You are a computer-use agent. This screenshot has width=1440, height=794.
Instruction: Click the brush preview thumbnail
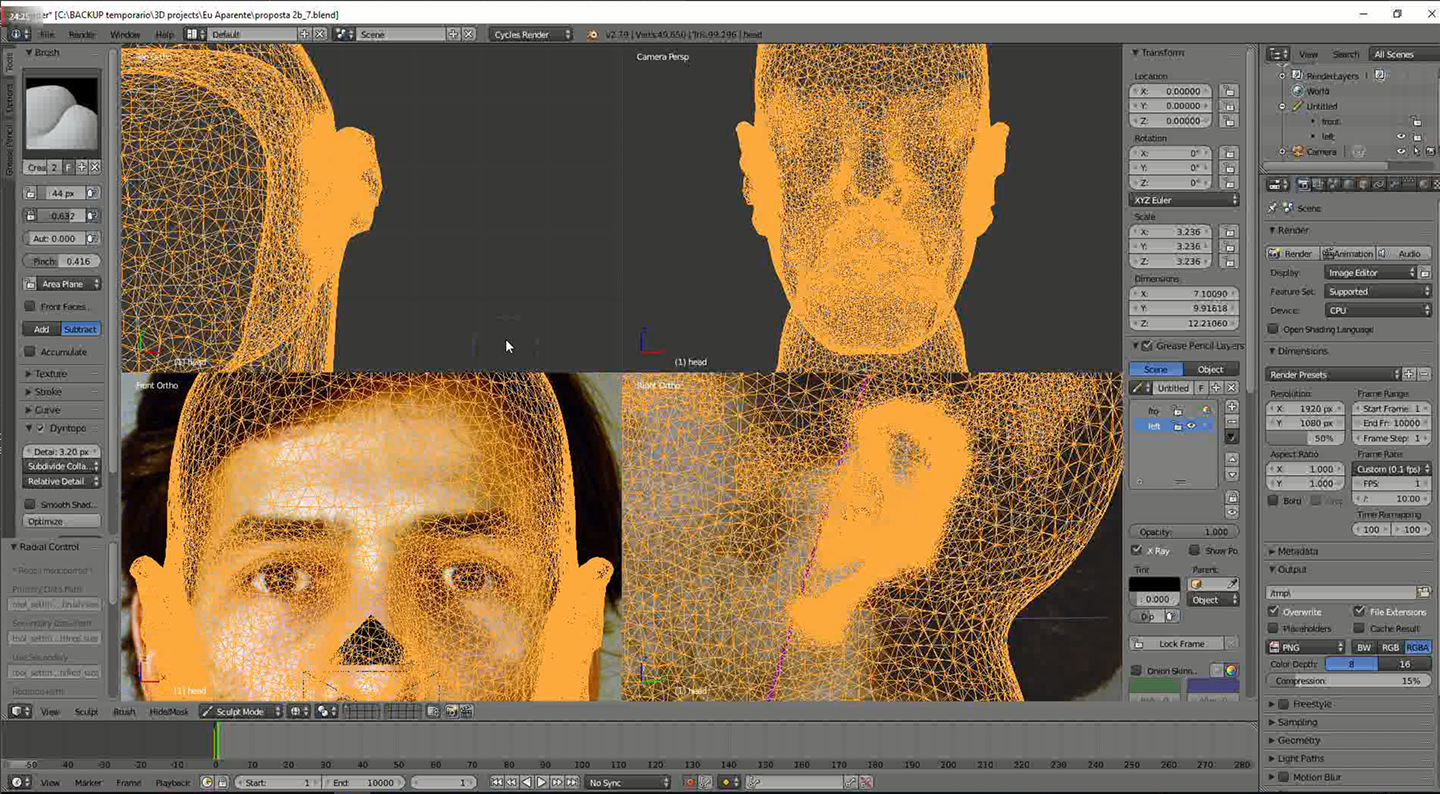coord(61,115)
